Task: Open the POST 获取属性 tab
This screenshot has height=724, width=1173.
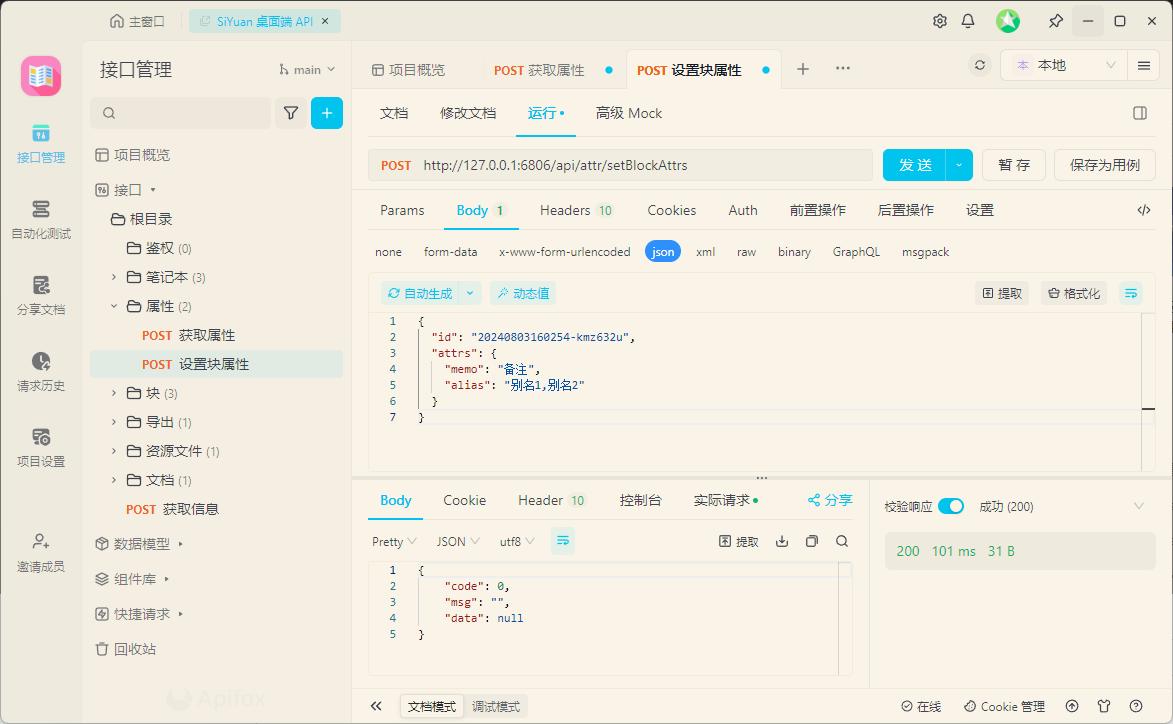Action: coord(539,70)
